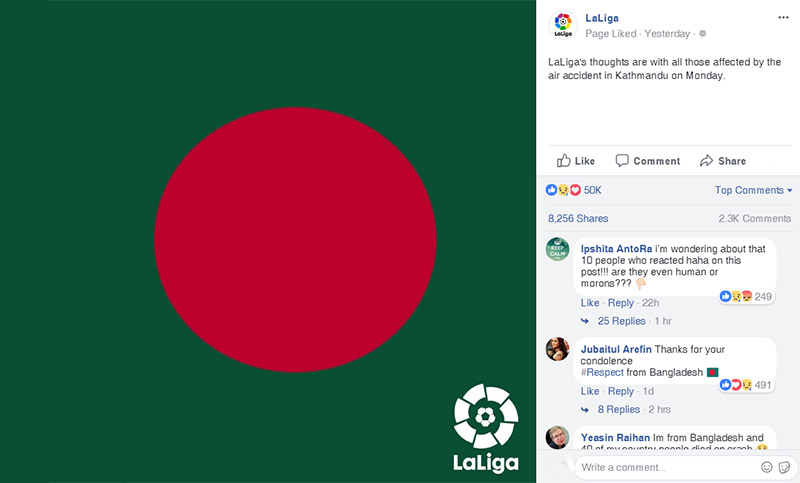
Task: Open the 8,256 Shares list
Action: pos(578,218)
